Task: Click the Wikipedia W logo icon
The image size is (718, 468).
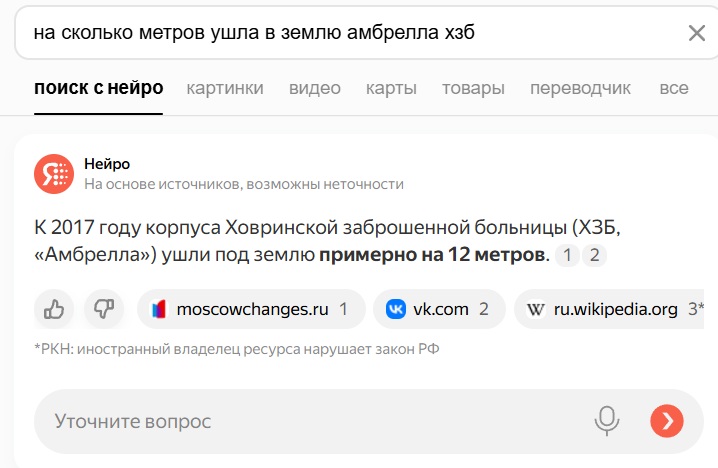Action: [535, 310]
